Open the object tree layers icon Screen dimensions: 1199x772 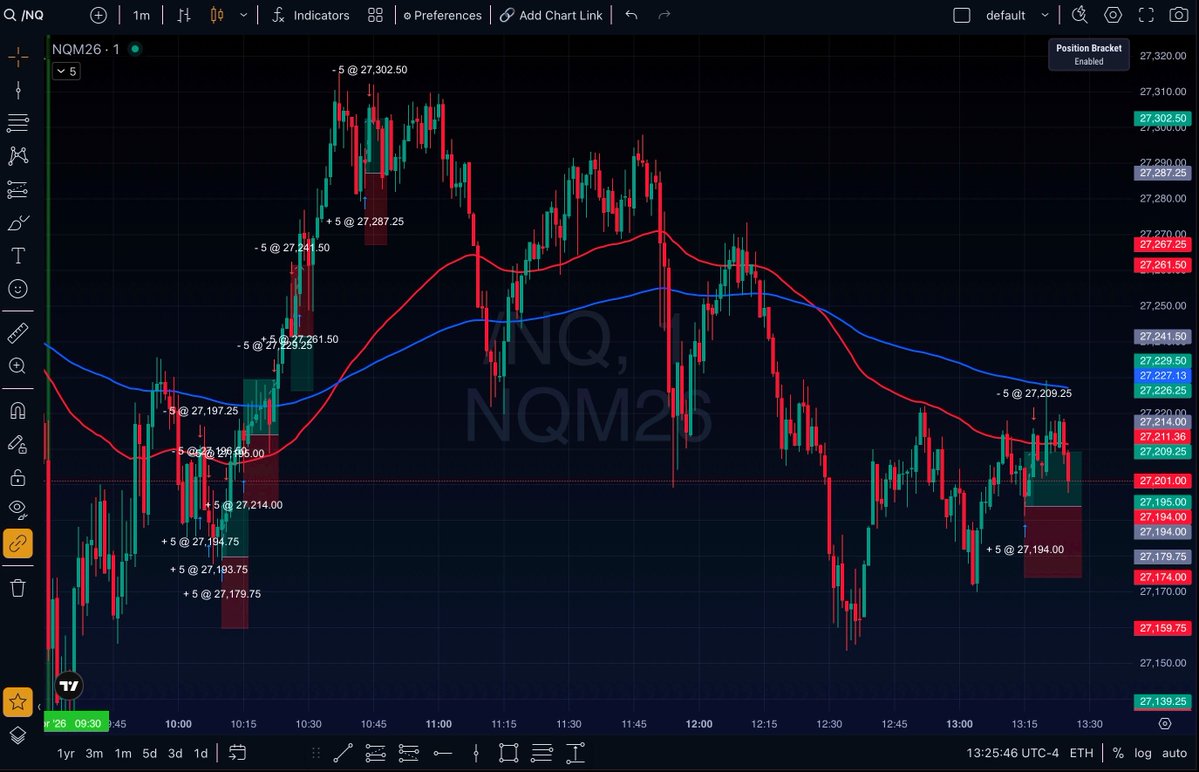(x=18, y=735)
